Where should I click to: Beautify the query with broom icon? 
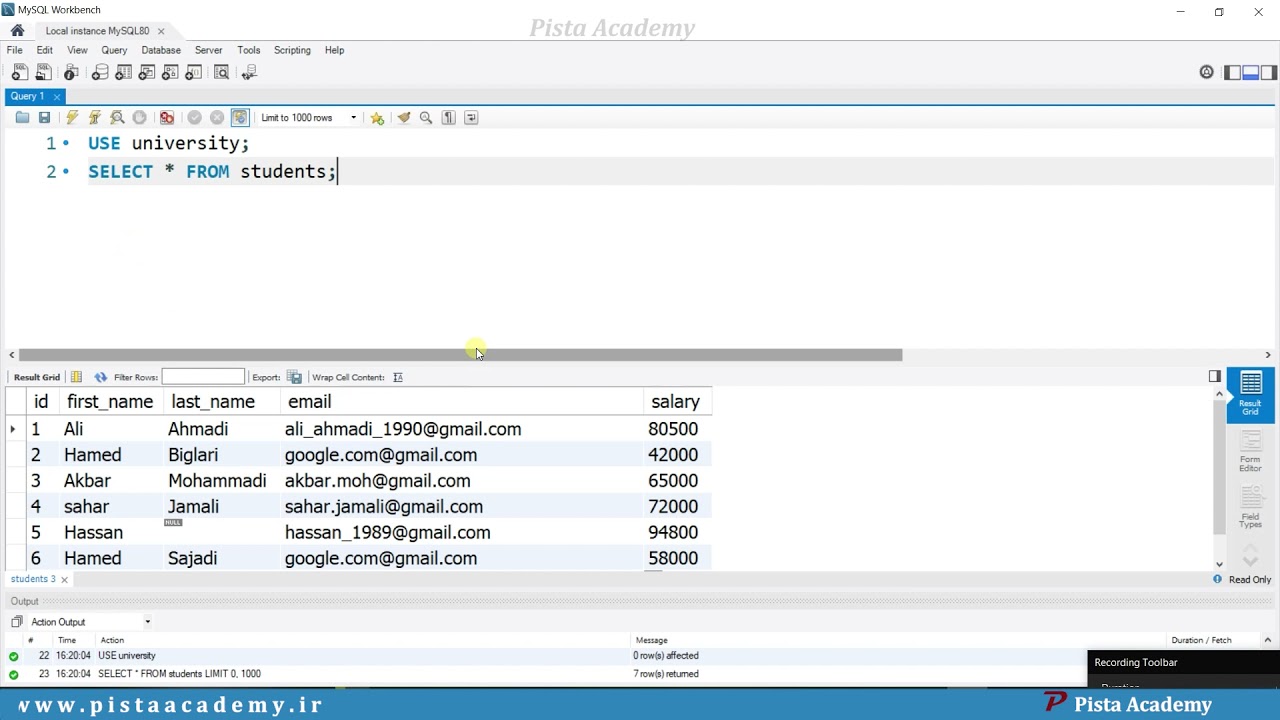tap(404, 118)
